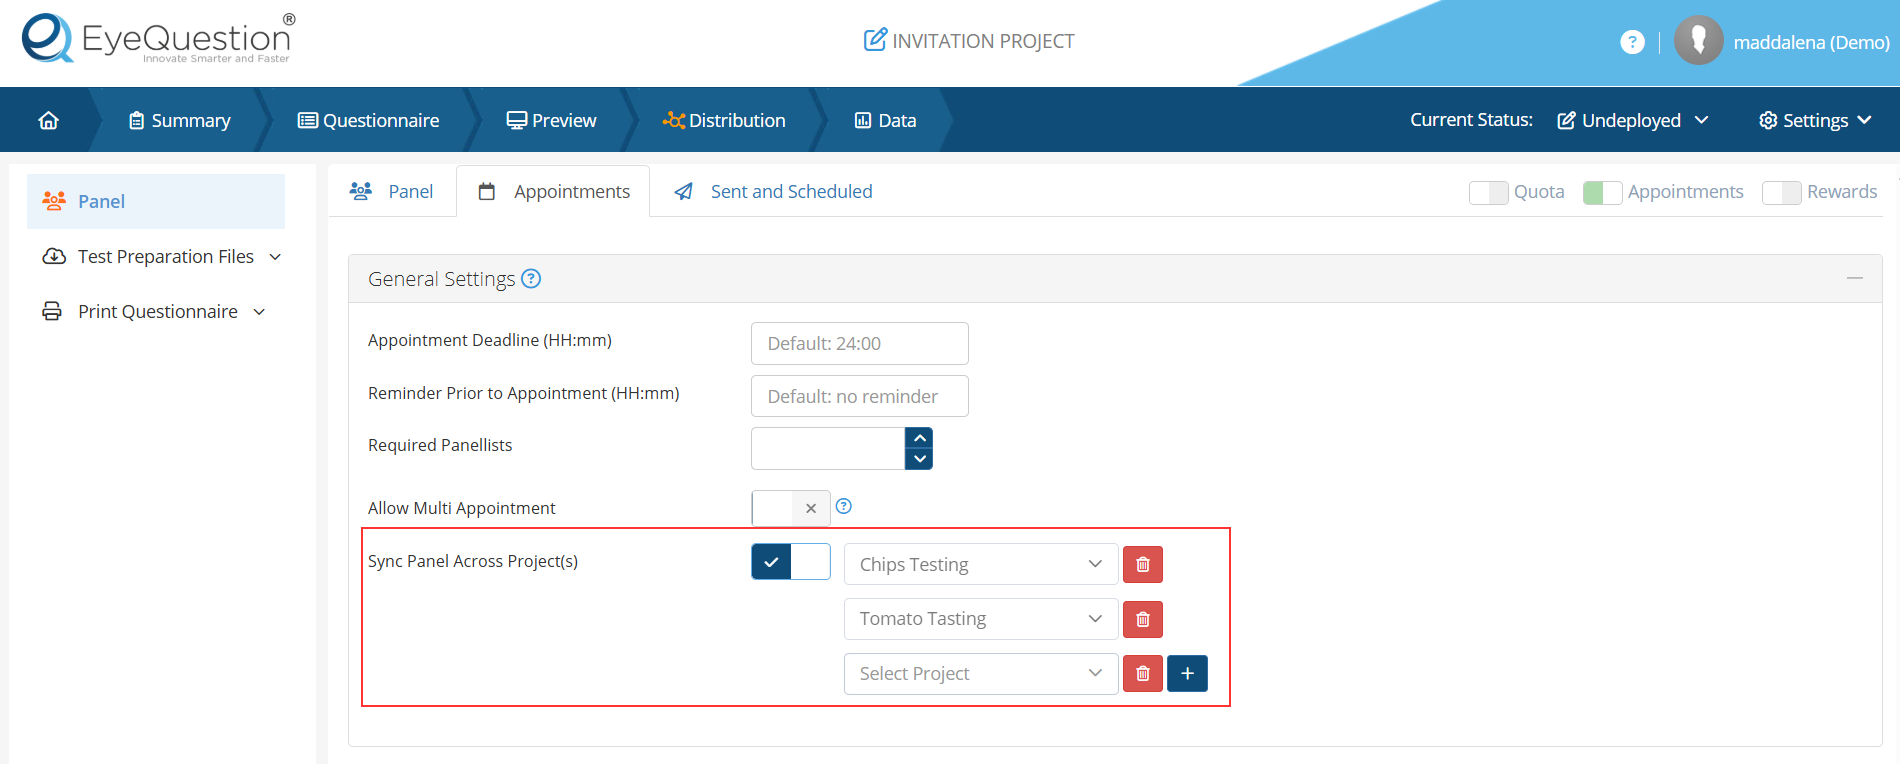Viewport: 1900px width, 764px height.
Task: Remove the Tomato Tasting project row
Action: coord(1142,619)
